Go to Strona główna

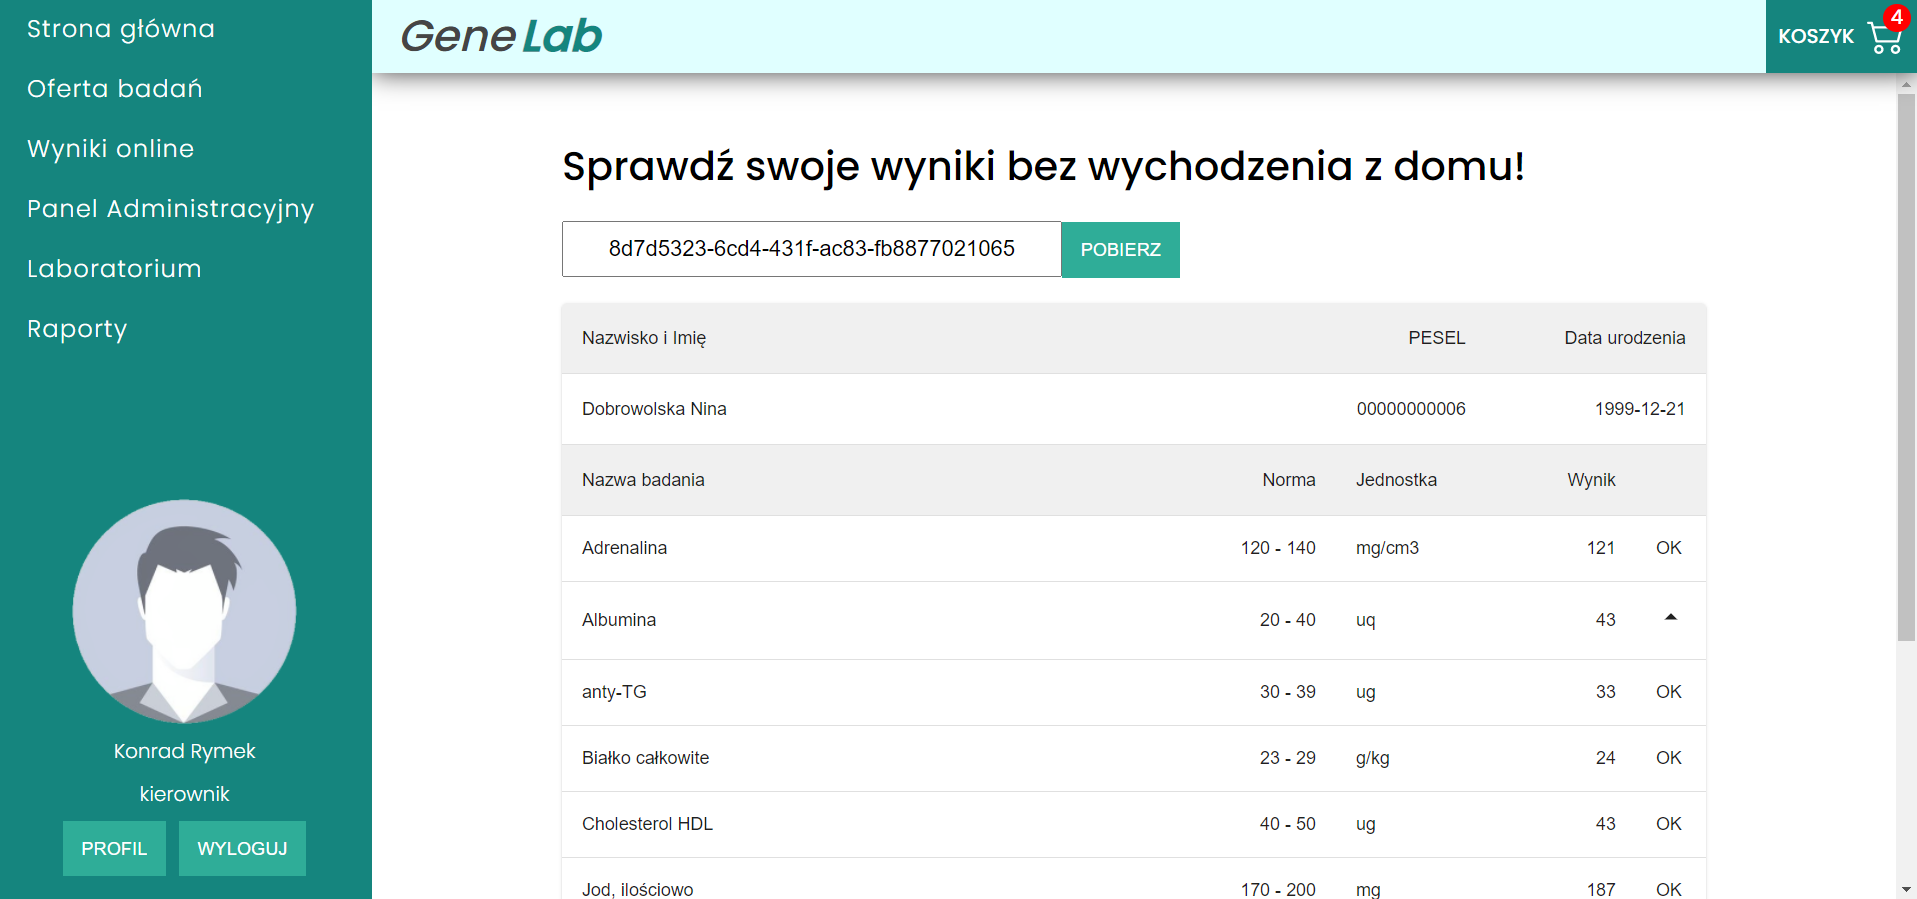point(121,29)
